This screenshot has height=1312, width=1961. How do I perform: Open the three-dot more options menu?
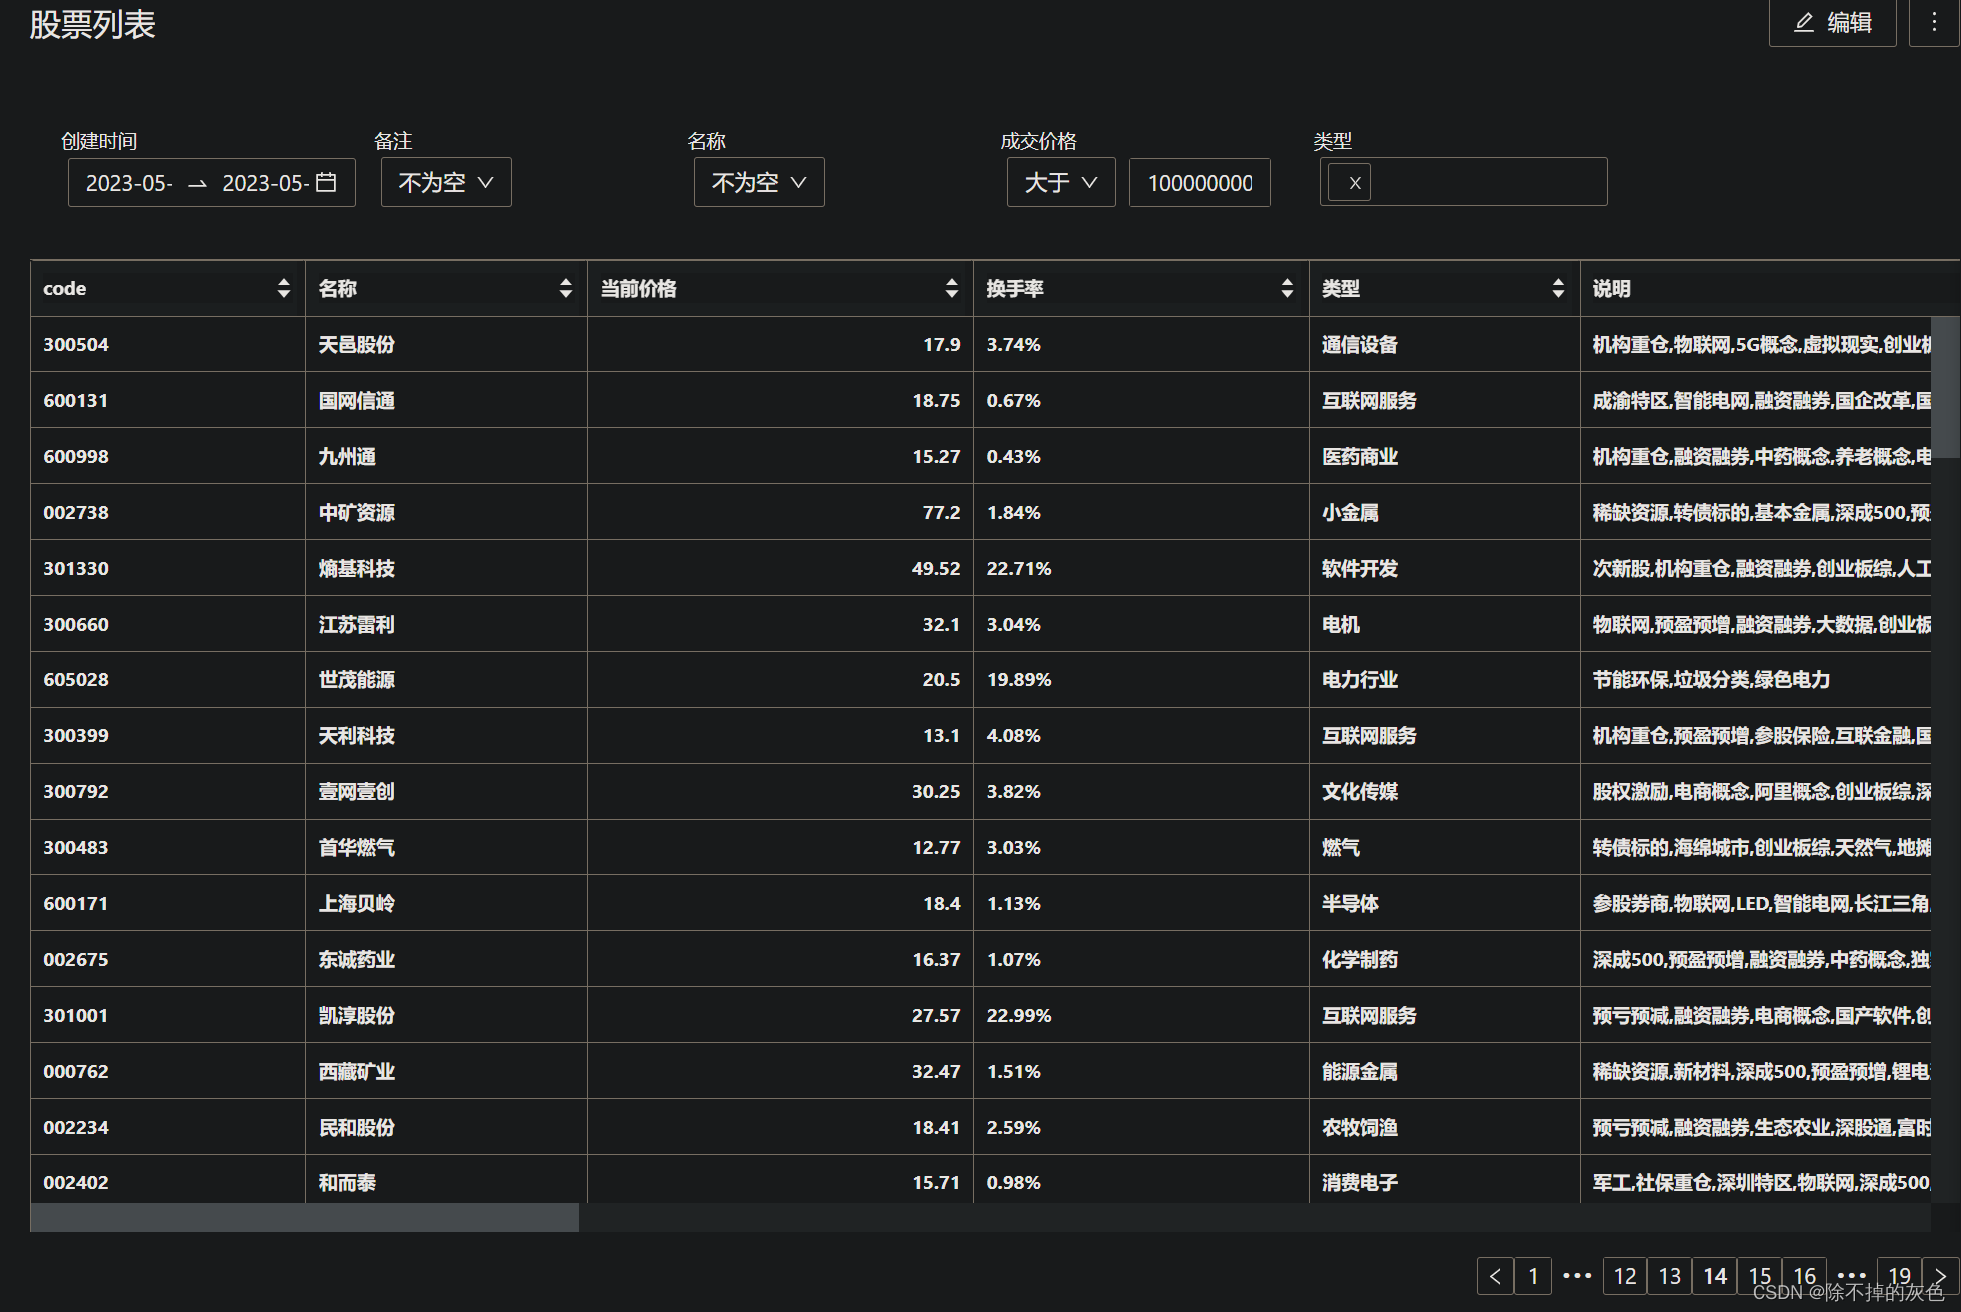1933,23
